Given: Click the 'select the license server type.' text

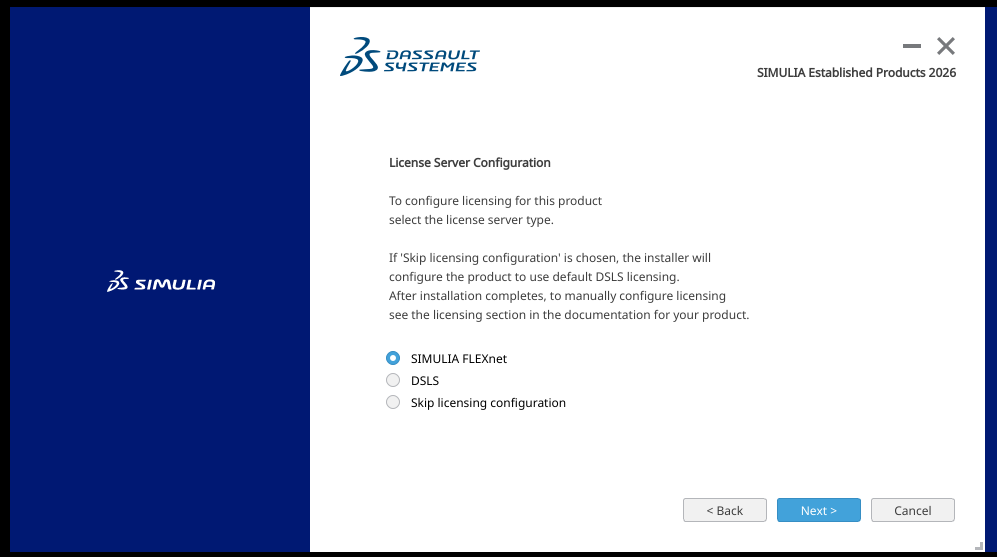Looking at the screenshot, I should 471,220.
